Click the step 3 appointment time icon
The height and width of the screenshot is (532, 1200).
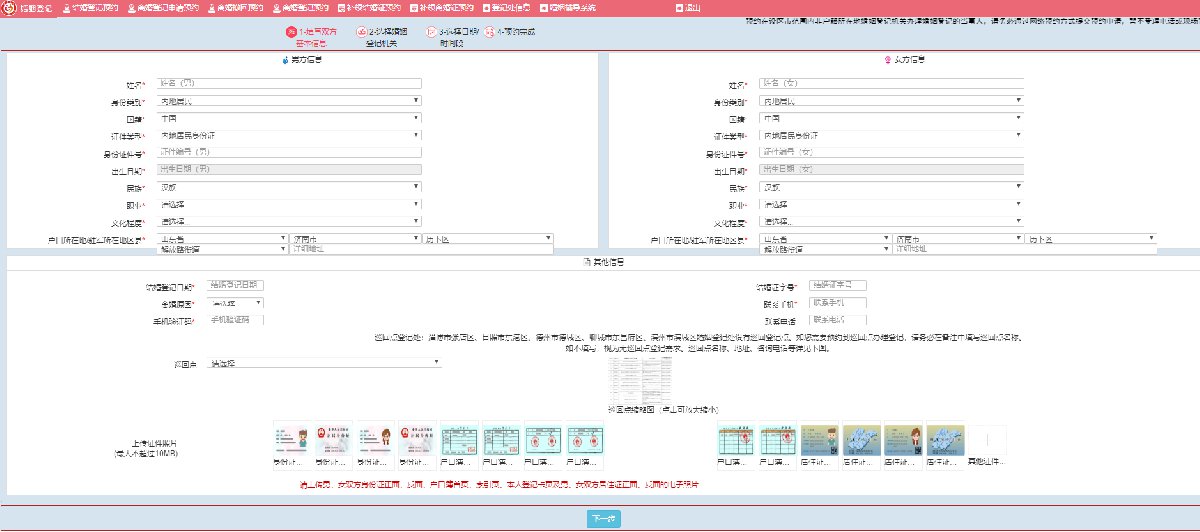pos(431,32)
